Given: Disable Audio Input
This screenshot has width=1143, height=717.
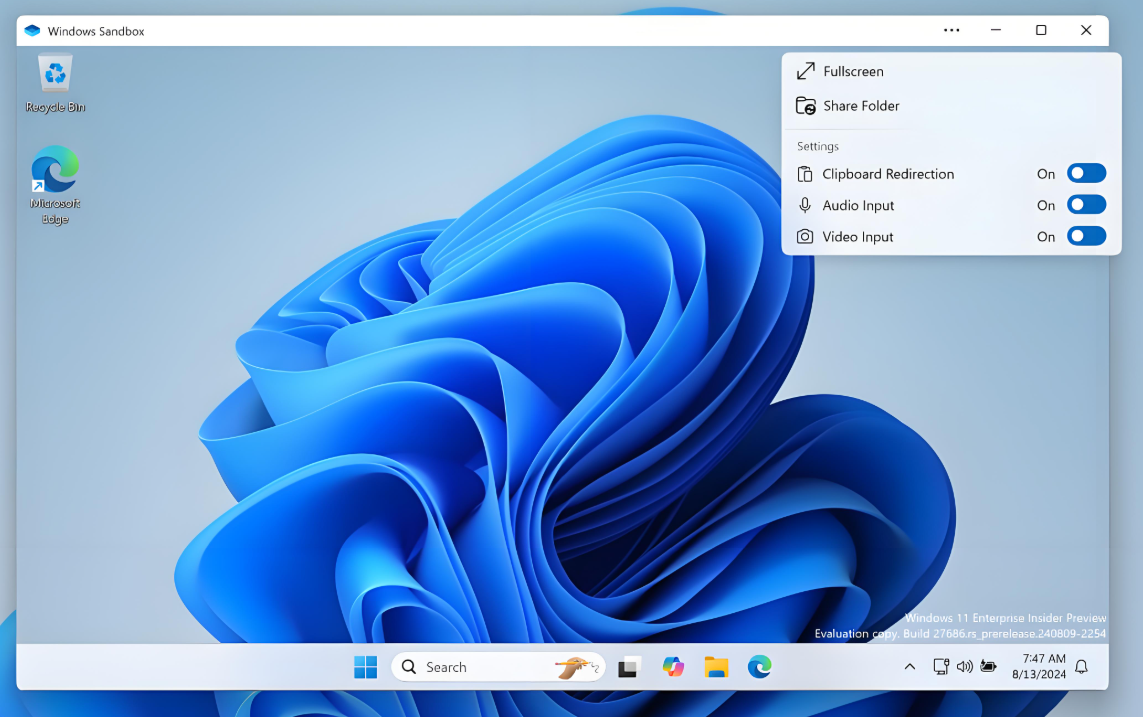Looking at the screenshot, I should 1086,205.
